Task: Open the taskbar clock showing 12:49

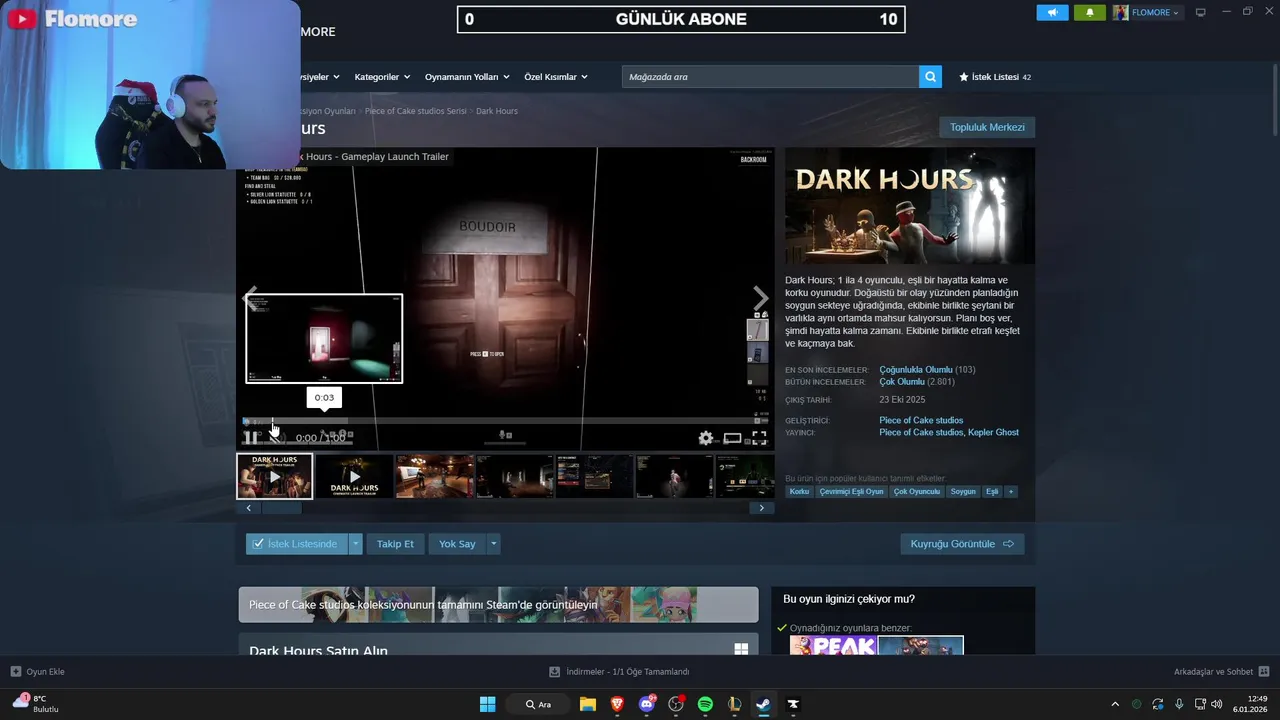Action: tap(1250, 704)
